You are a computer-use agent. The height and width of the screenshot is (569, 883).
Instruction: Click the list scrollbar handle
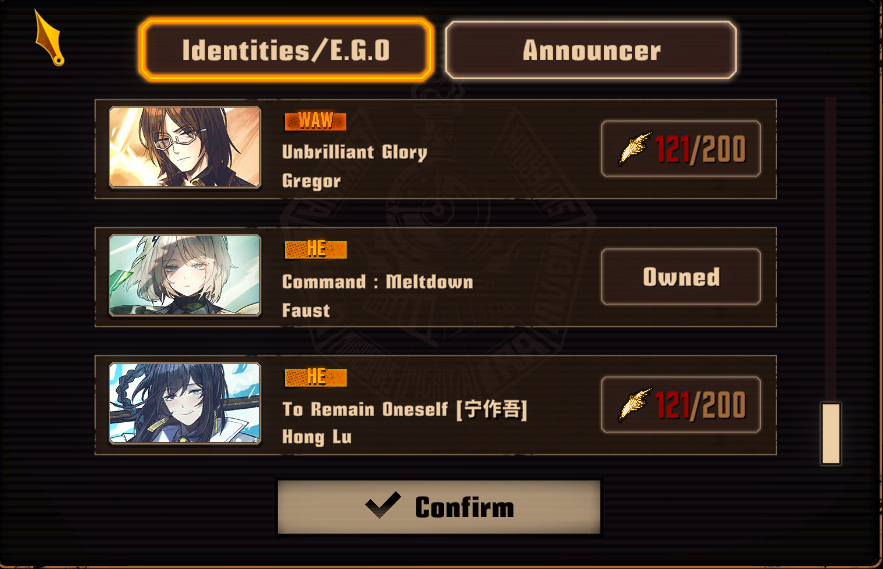tap(831, 433)
